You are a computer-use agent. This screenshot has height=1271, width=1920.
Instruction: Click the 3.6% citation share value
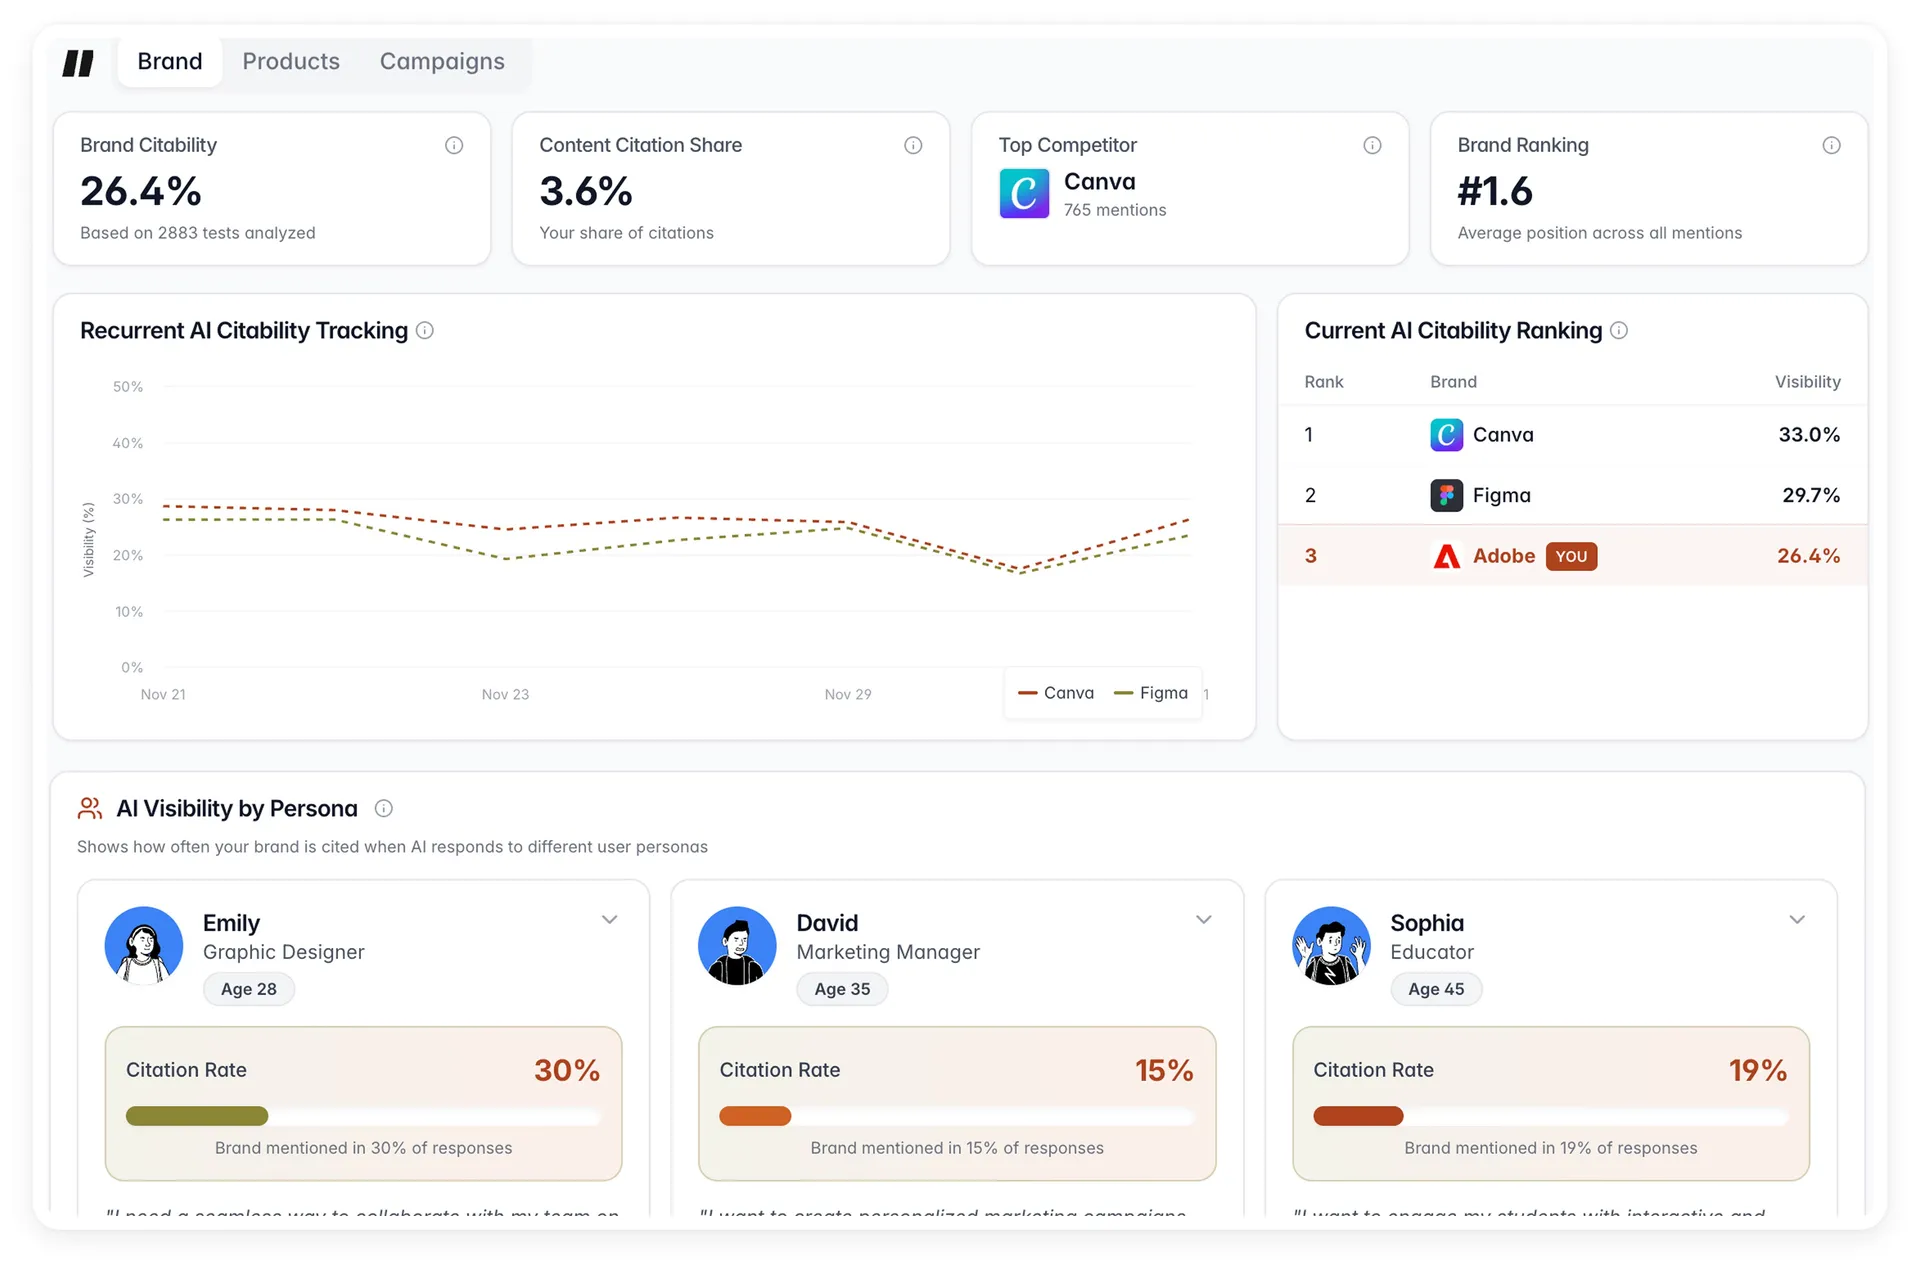(x=586, y=191)
